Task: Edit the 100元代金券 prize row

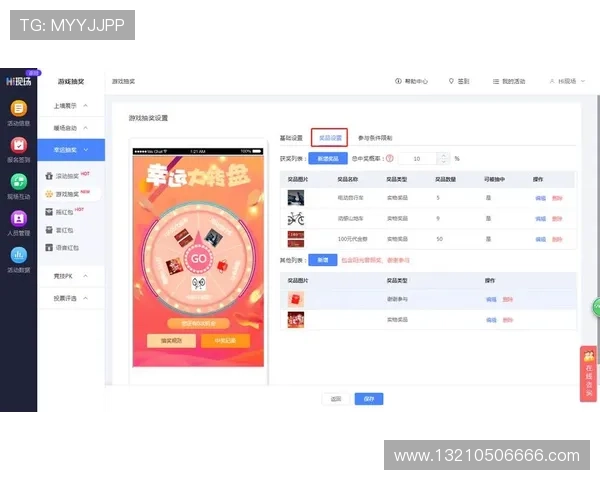Action: click(x=540, y=239)
